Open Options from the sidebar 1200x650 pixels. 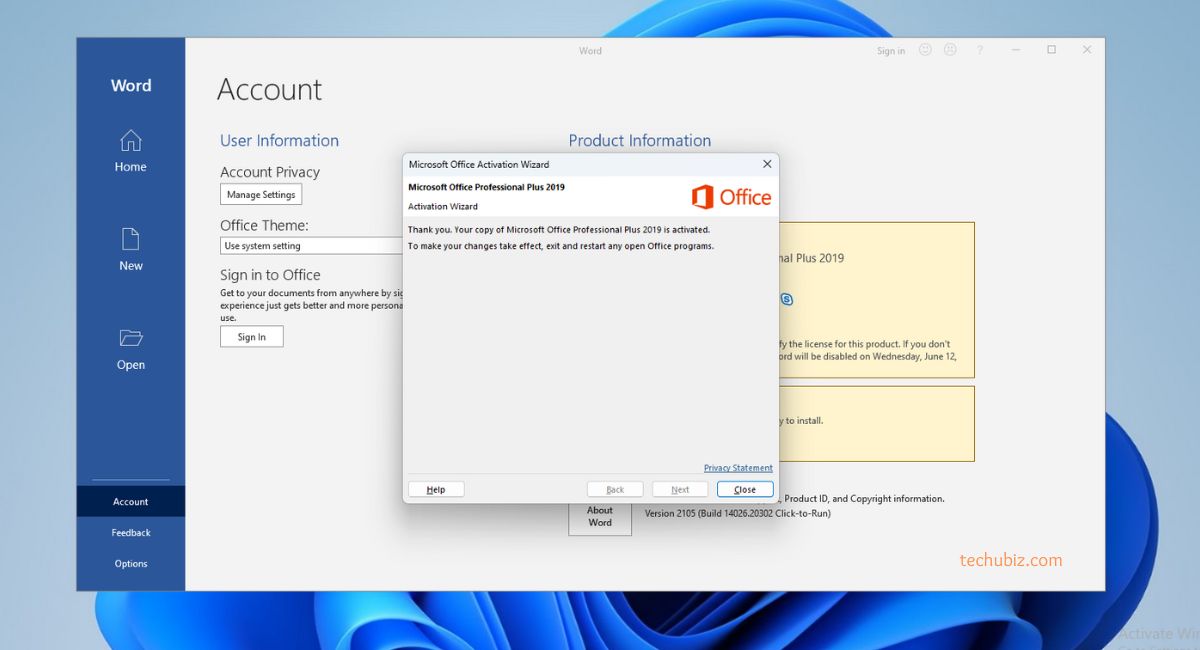(x=130, y=564)
